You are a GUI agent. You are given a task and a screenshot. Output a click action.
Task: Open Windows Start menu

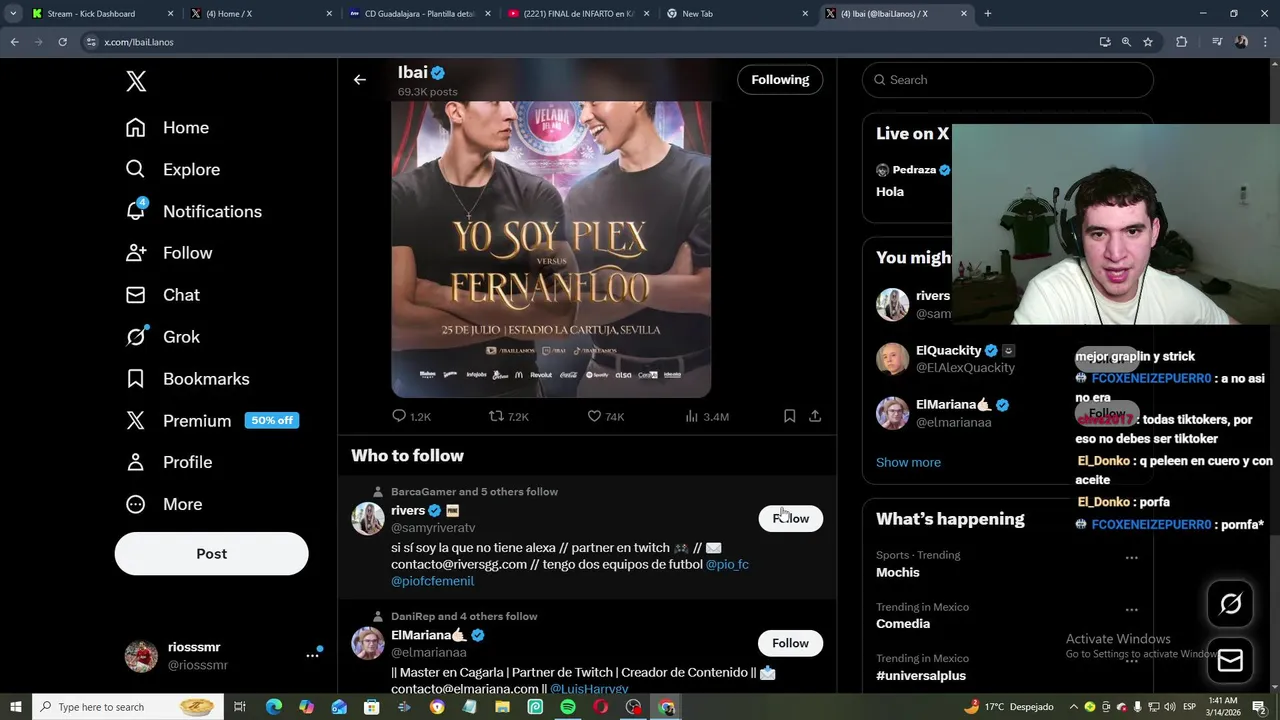15,707
